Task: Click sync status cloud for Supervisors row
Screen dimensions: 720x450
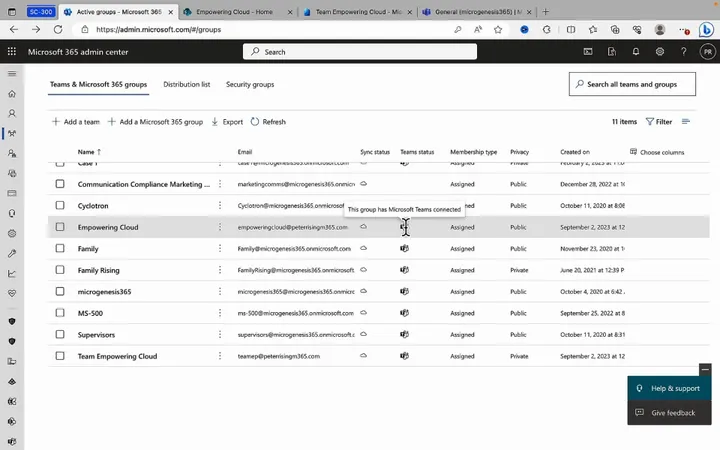Action: [x=363, y=334]
